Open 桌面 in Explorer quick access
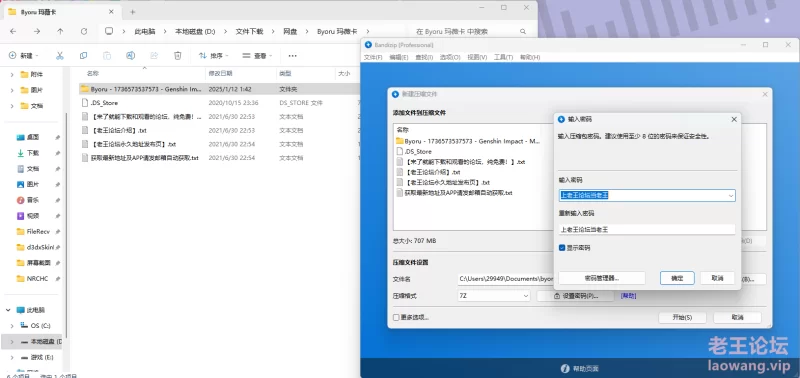800x378 pixels. tap(34, 137)
